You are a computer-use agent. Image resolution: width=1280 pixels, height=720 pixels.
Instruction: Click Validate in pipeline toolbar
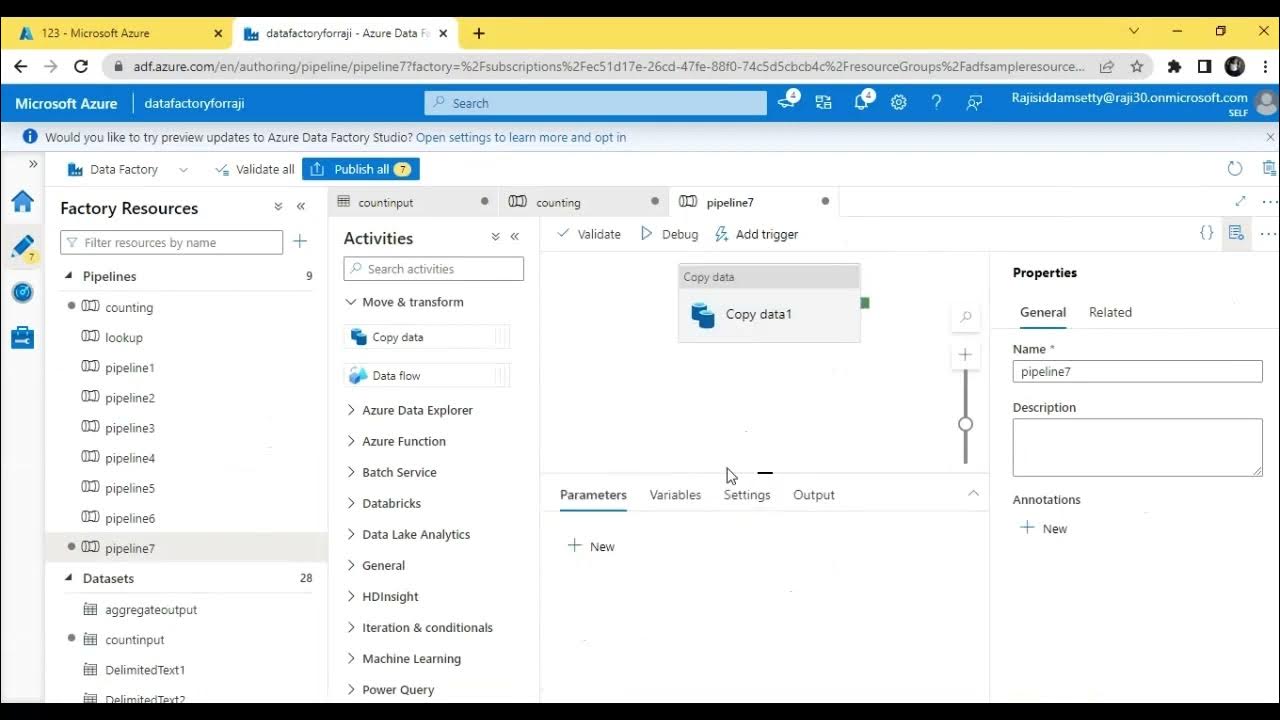(x=589, y=234)
